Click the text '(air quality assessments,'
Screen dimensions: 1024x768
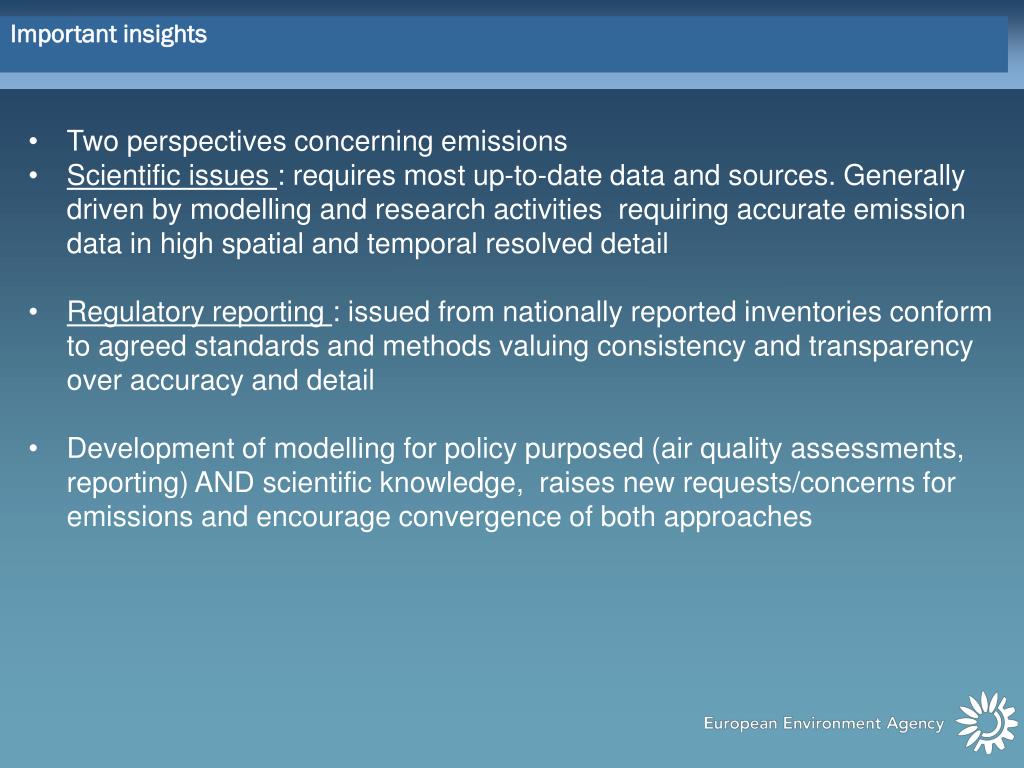click(807, 449)
